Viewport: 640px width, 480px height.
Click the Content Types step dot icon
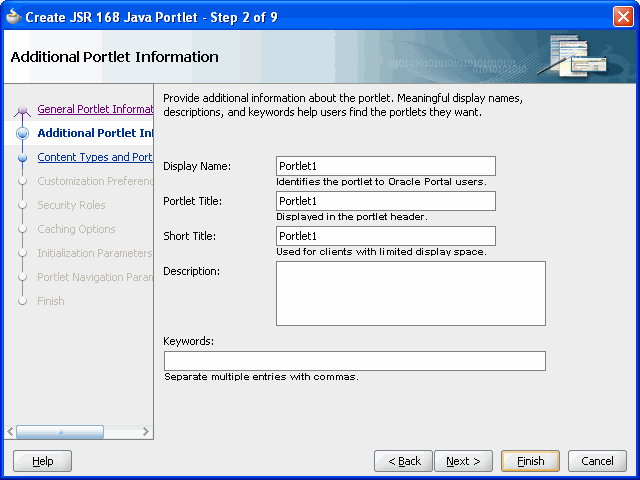[x=22, y=158]
